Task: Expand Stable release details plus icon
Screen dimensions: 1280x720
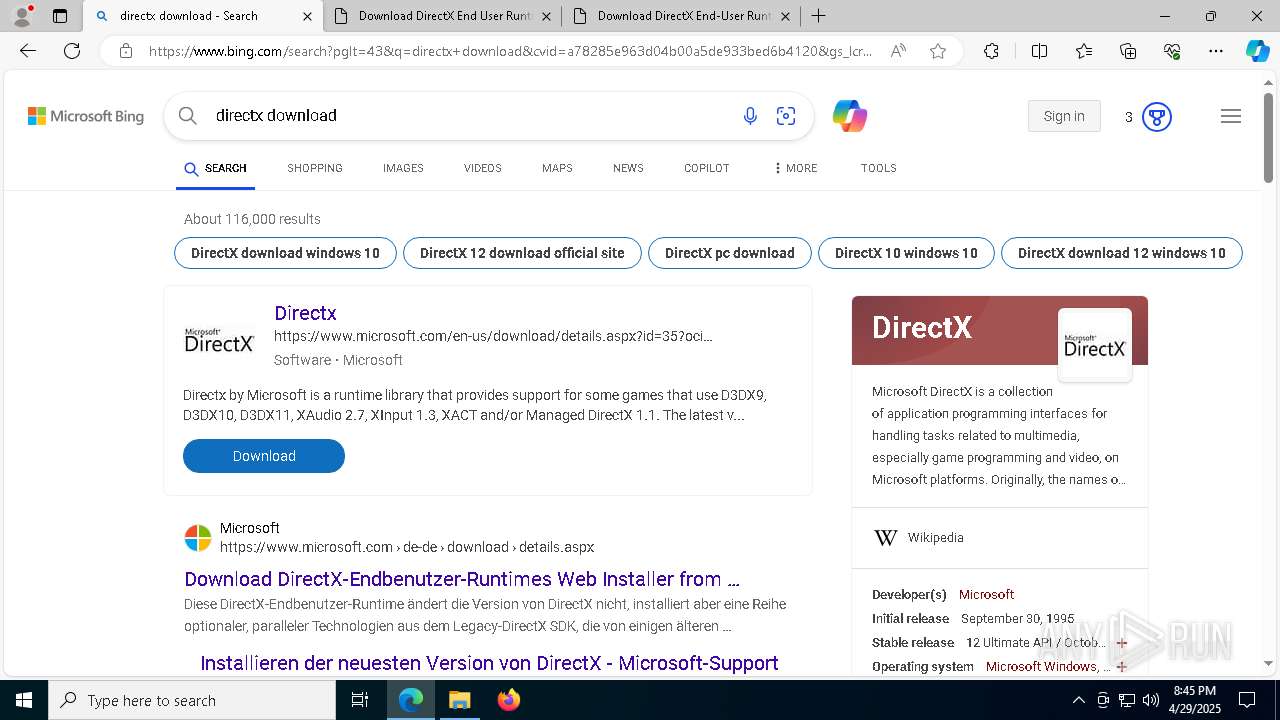Action: [1121, 643]
